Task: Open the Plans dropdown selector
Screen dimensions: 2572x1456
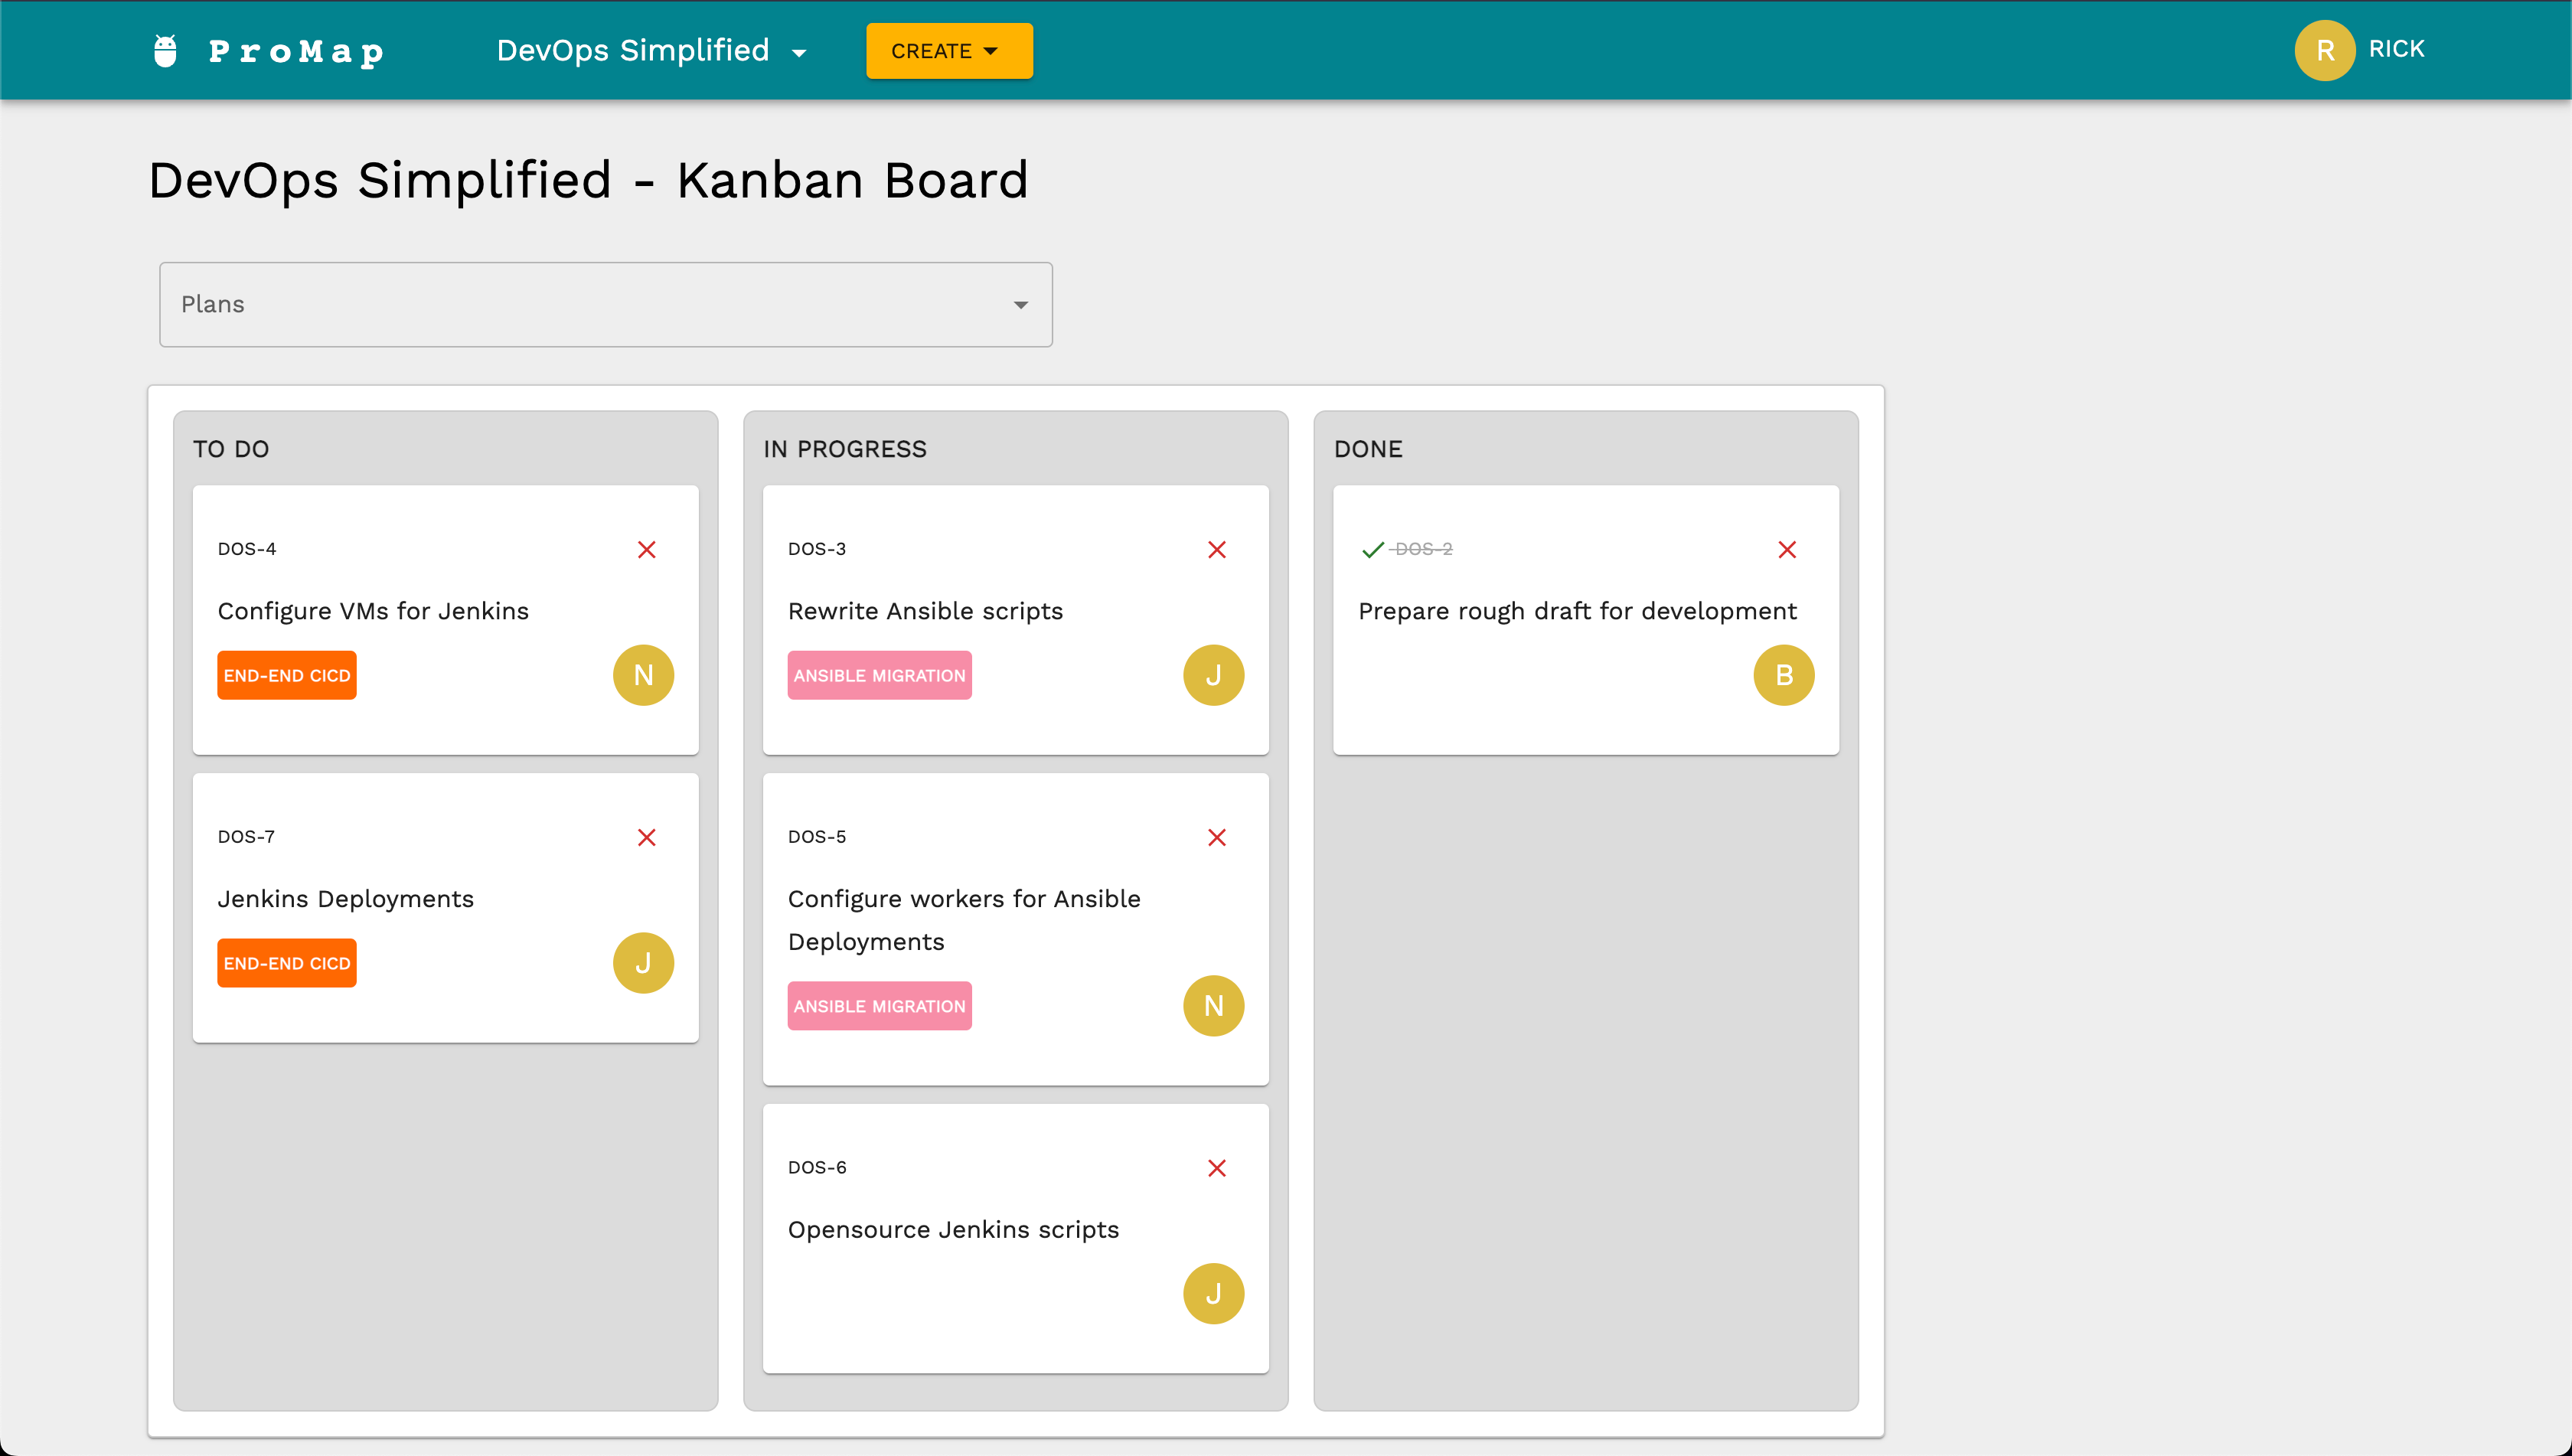Action: tap(605, 304)
